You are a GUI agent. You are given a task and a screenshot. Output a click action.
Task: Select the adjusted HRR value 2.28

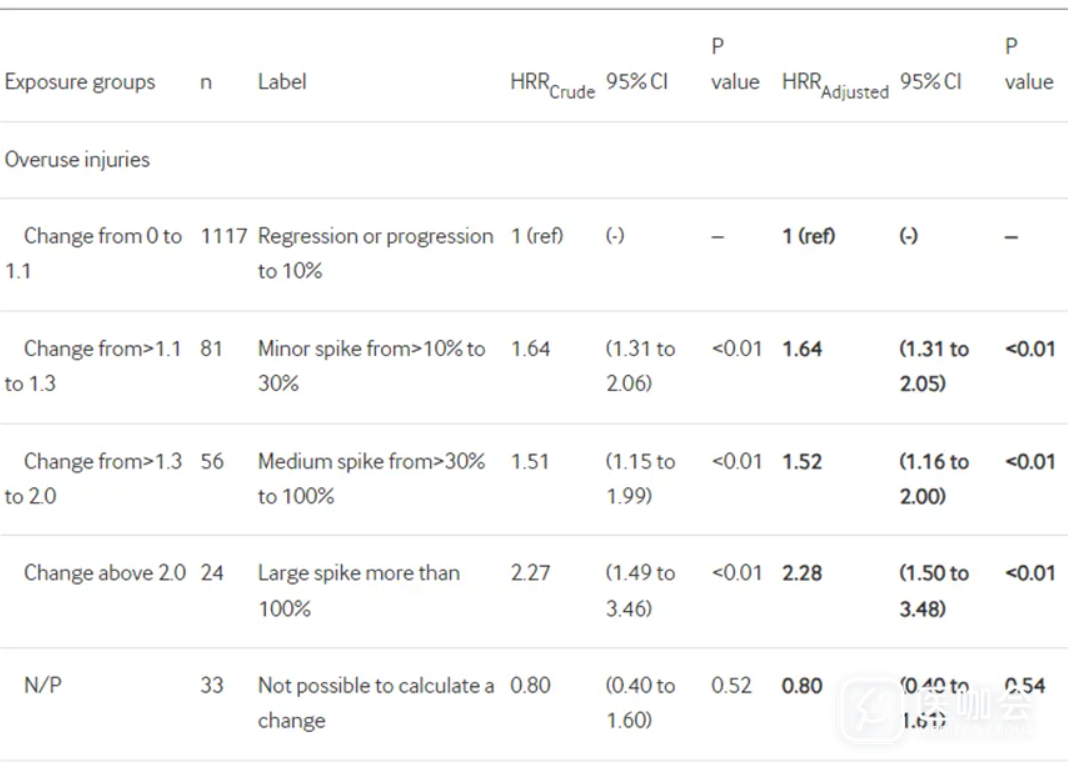click(x=802, y=573)
